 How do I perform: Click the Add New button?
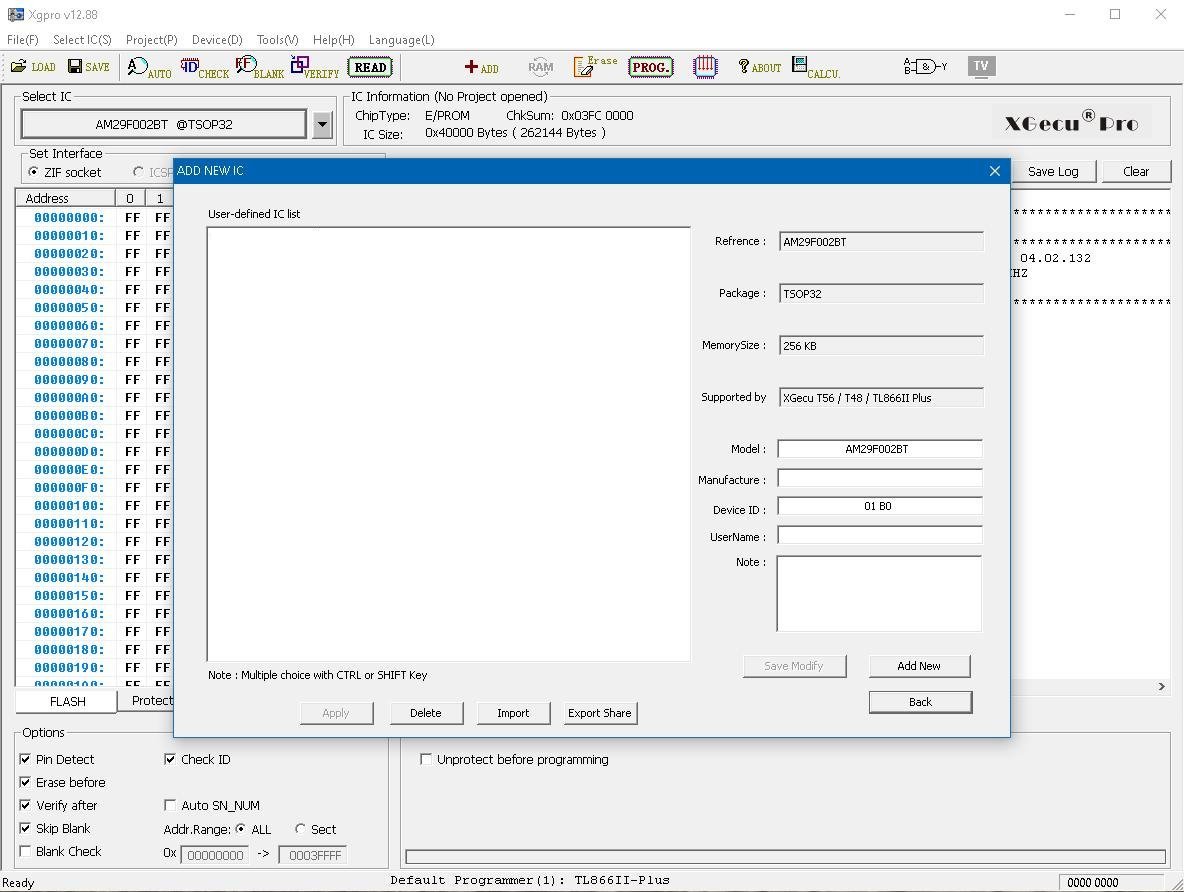[919, 665]
